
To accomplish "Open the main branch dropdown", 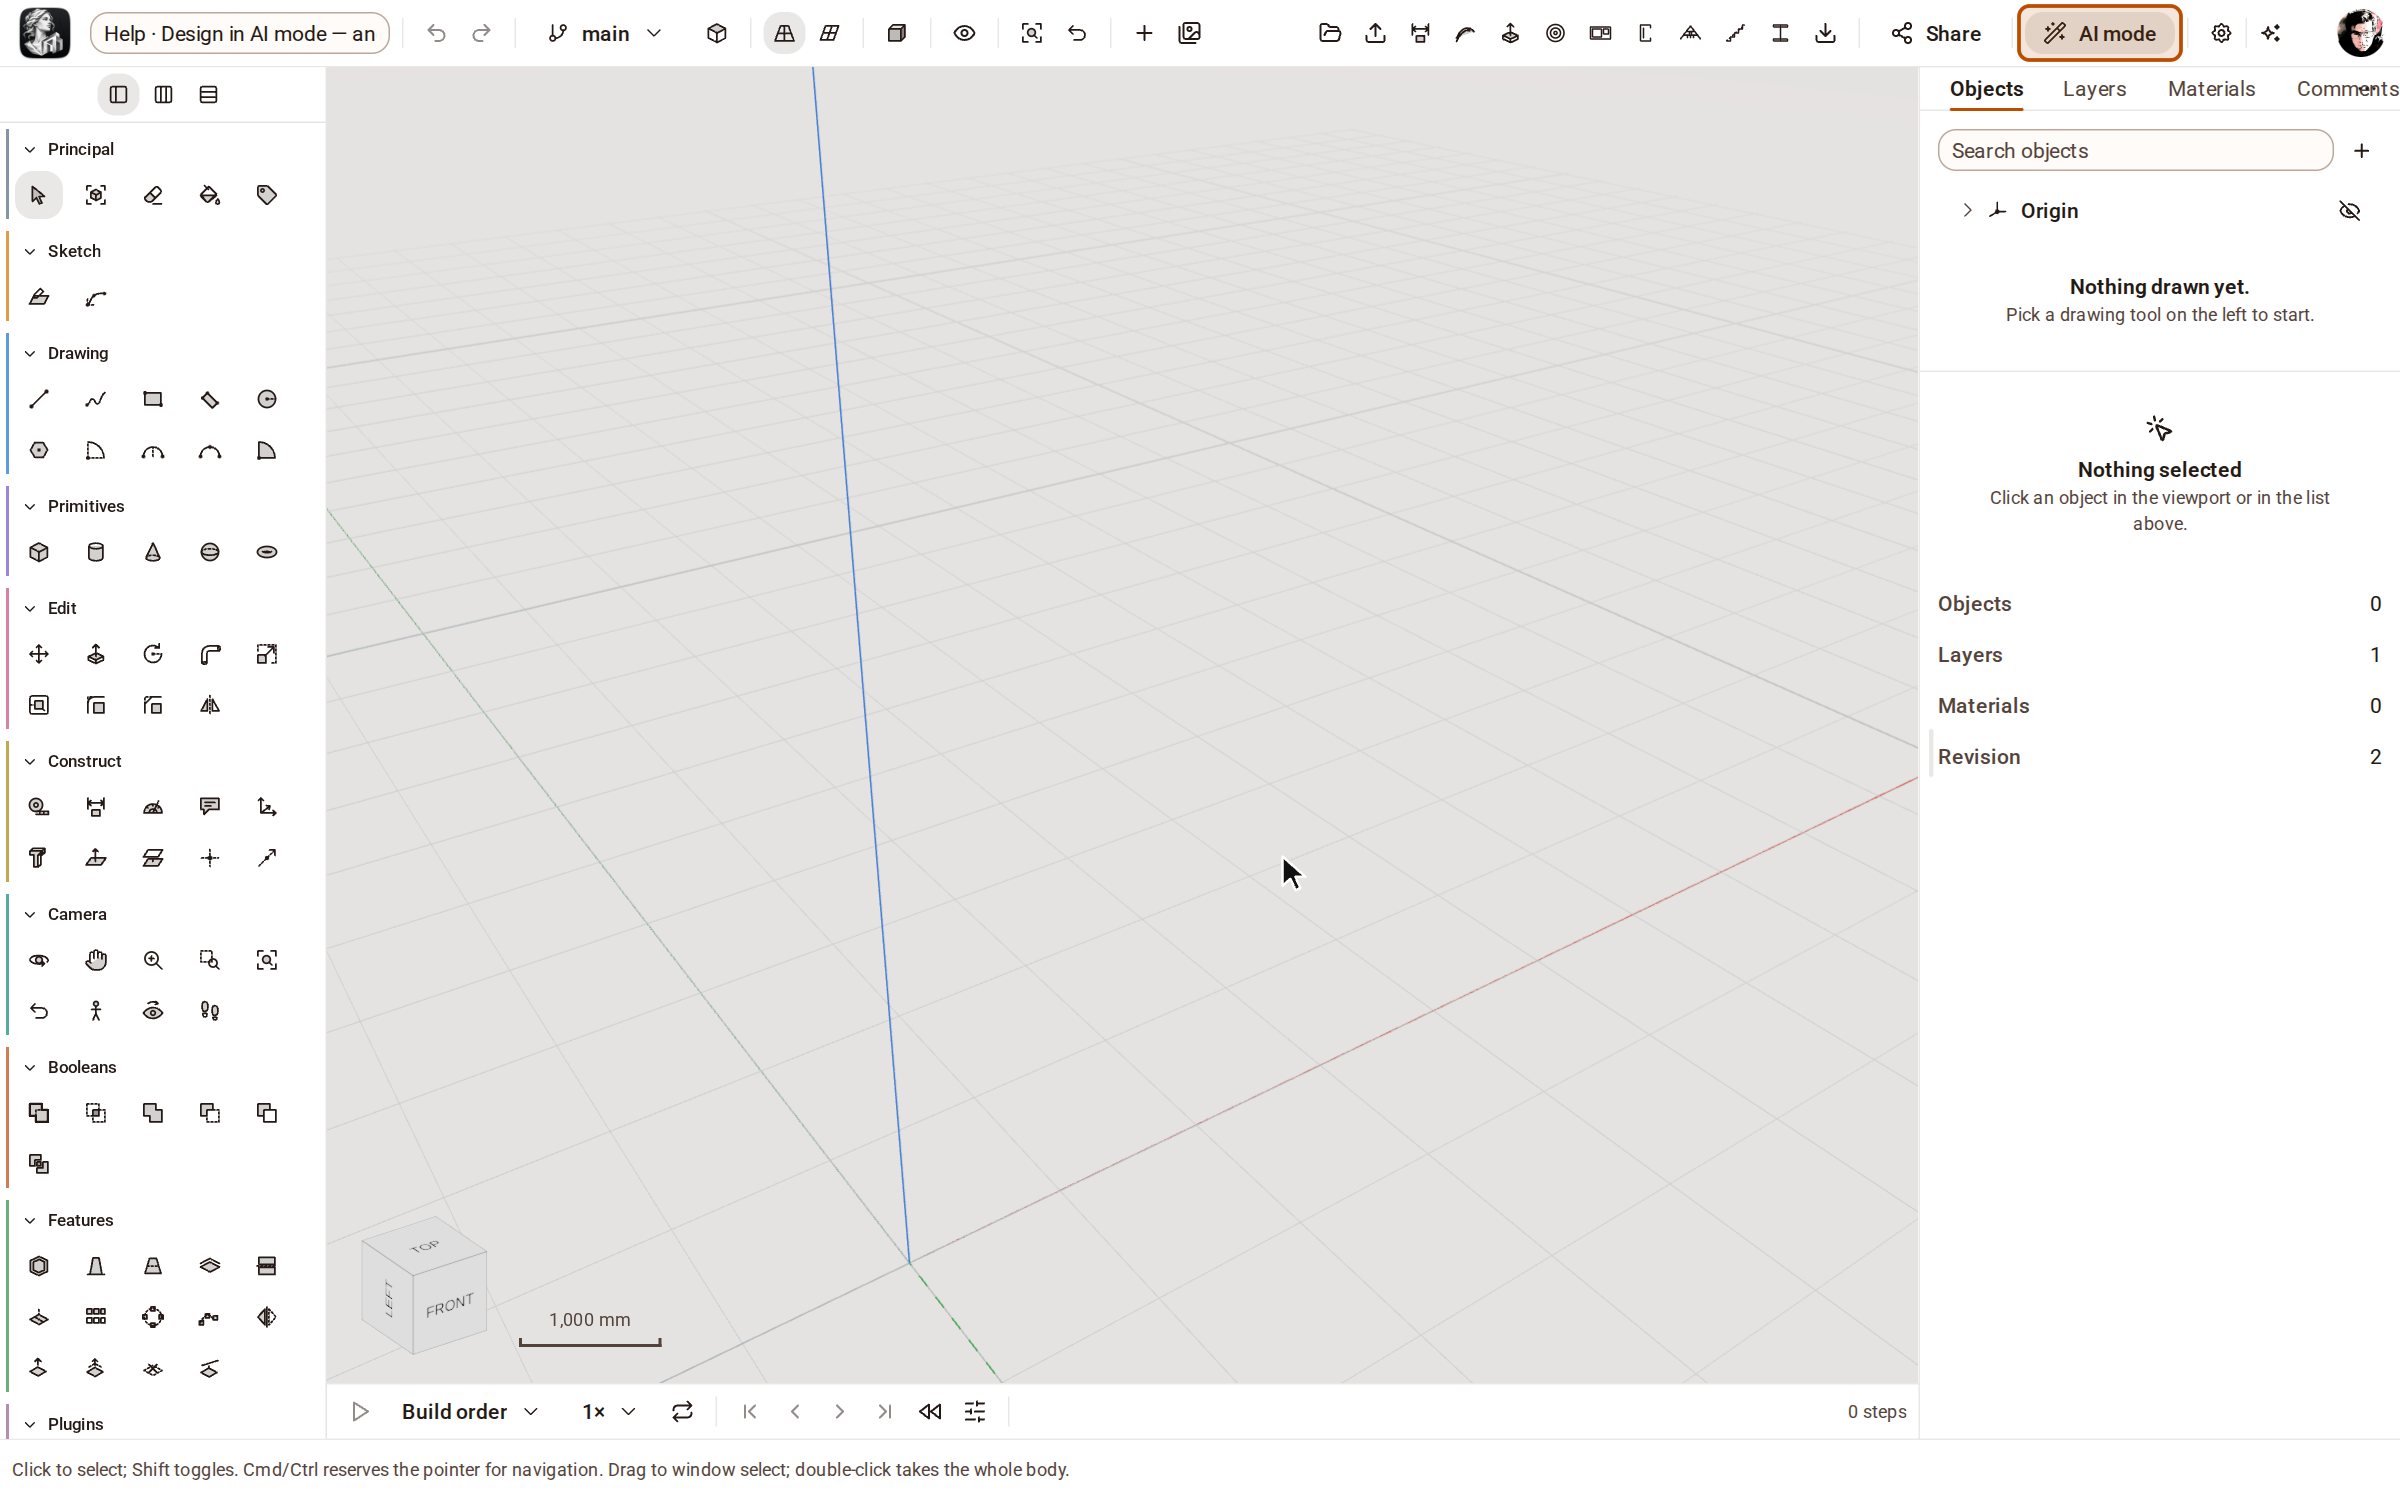I will tap(605, 33).
